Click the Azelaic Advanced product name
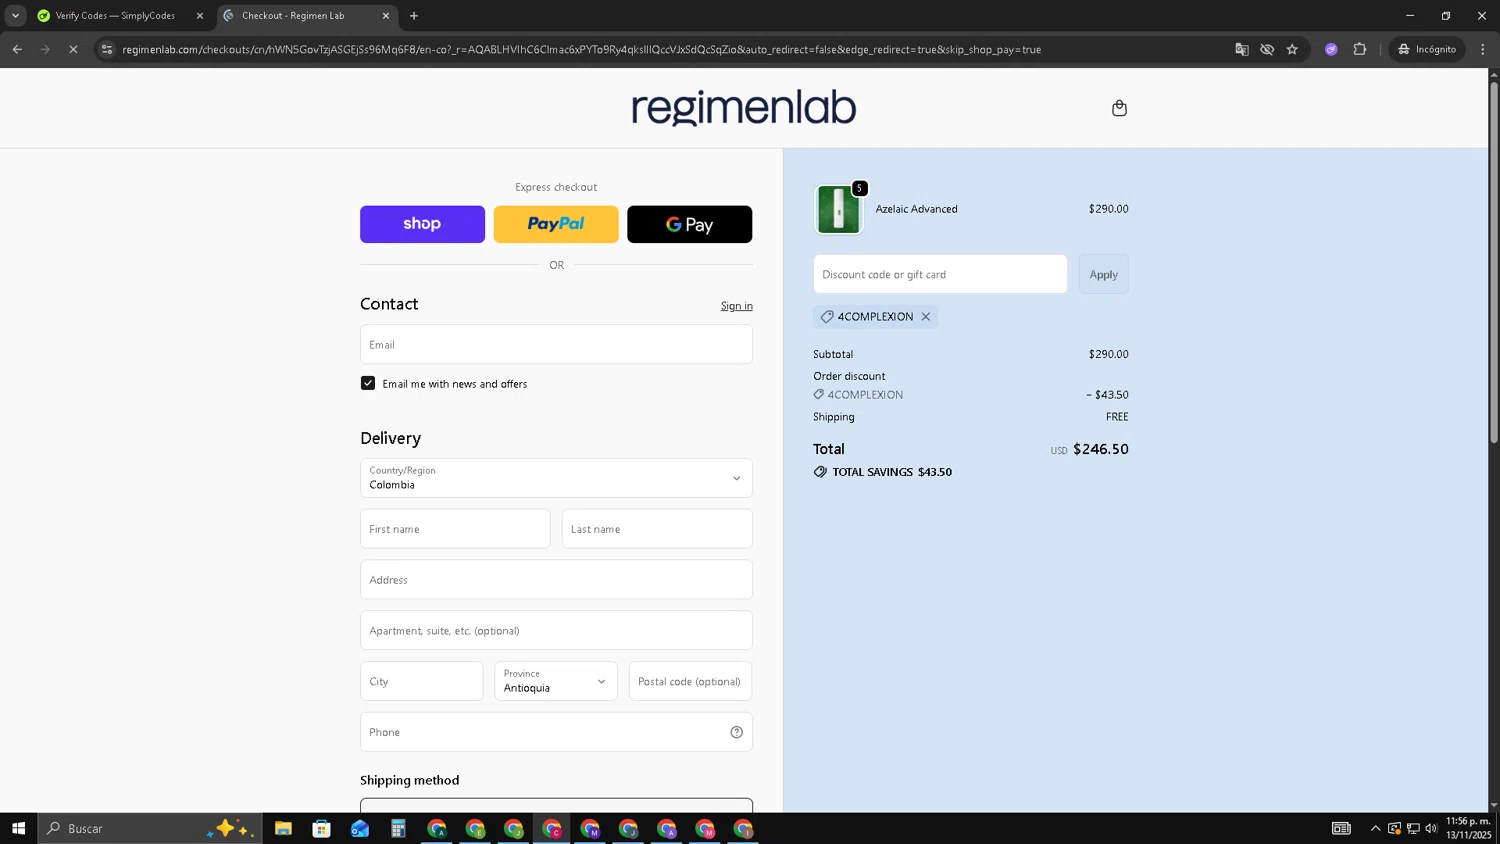 pyautogui.click(x=916, y=209)
